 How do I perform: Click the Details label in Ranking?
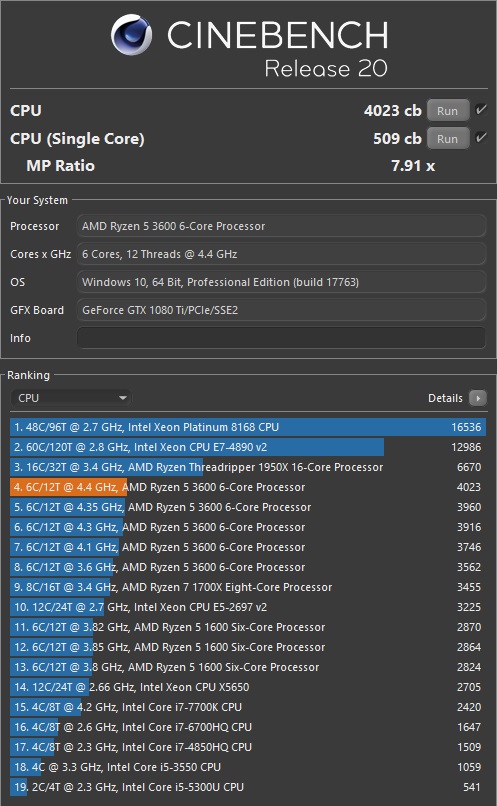click(445, 398)
